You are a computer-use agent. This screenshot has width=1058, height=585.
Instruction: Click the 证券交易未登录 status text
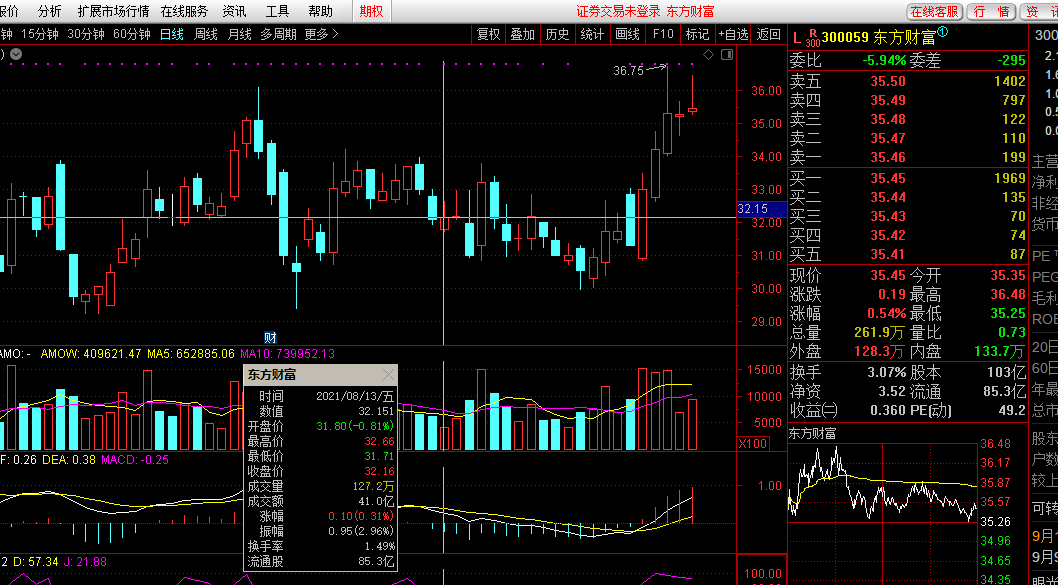(618, 11)
